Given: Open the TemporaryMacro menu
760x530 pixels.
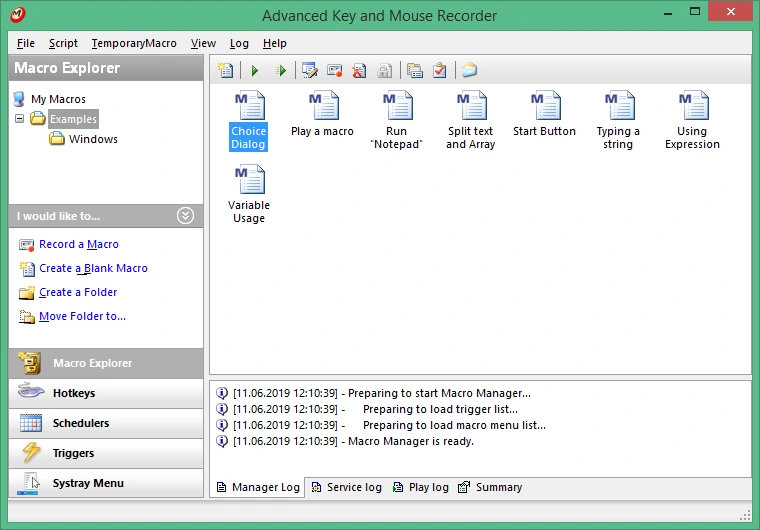Looking at the screenshot, I should (x=134, y=43).
